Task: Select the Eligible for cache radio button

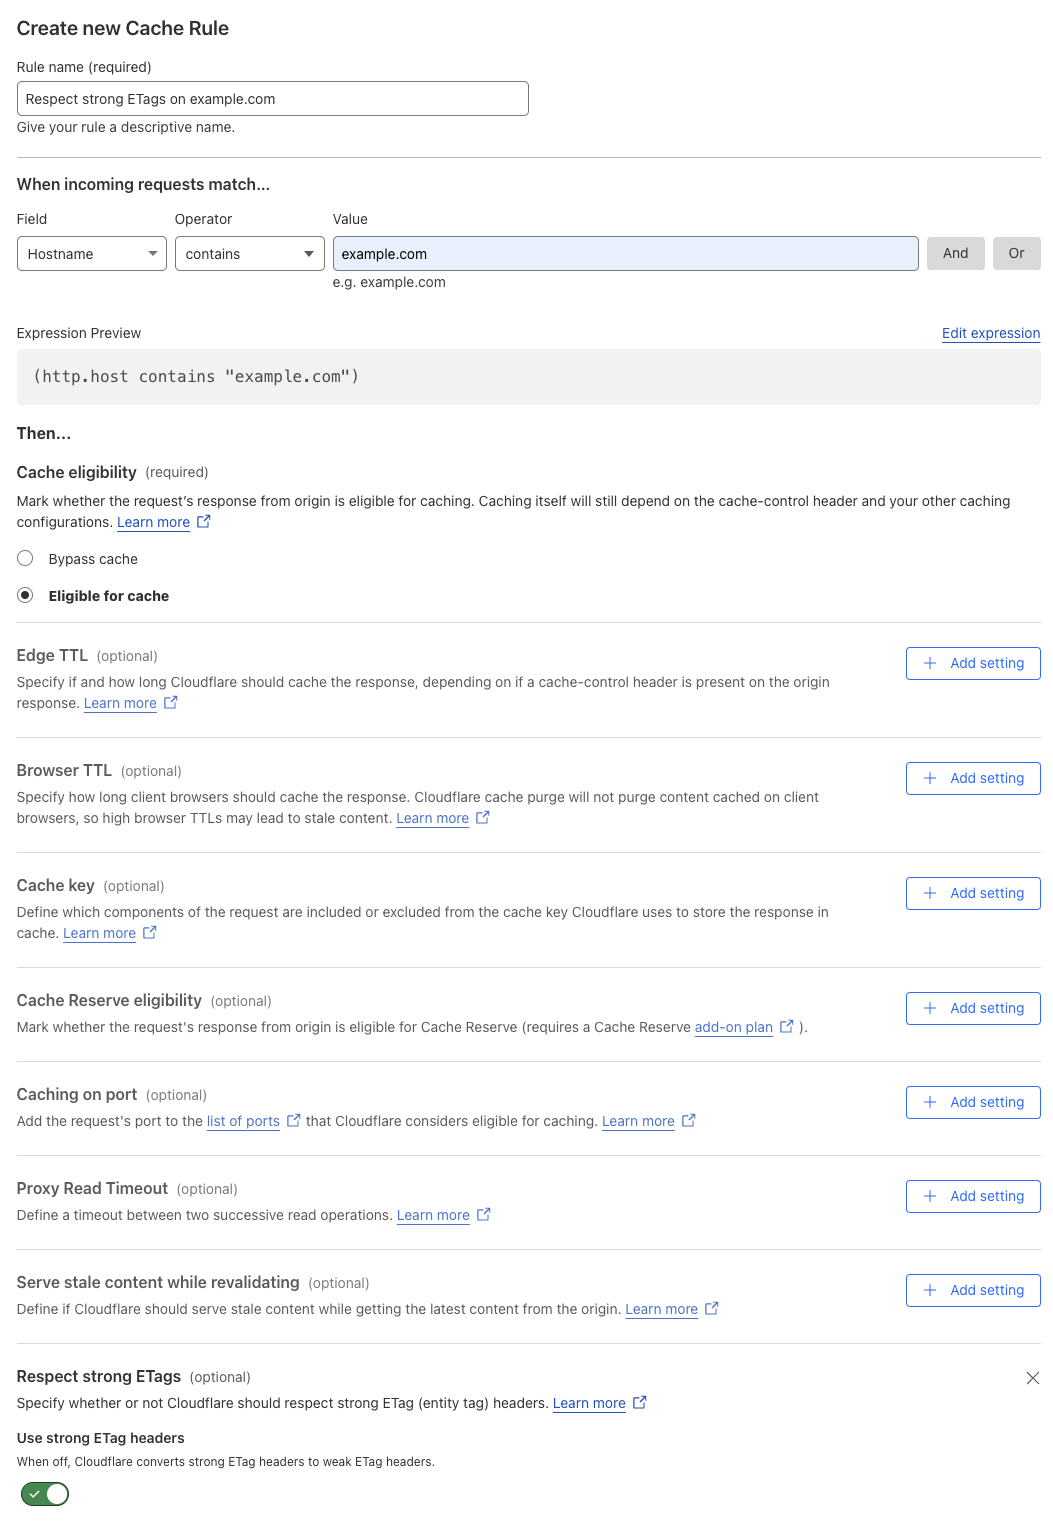Action: click(x=26, y=596)
